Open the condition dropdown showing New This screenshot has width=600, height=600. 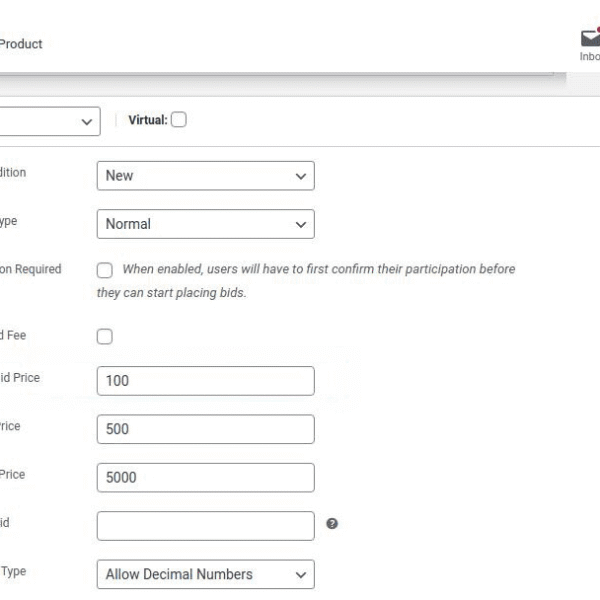(205, 176)
